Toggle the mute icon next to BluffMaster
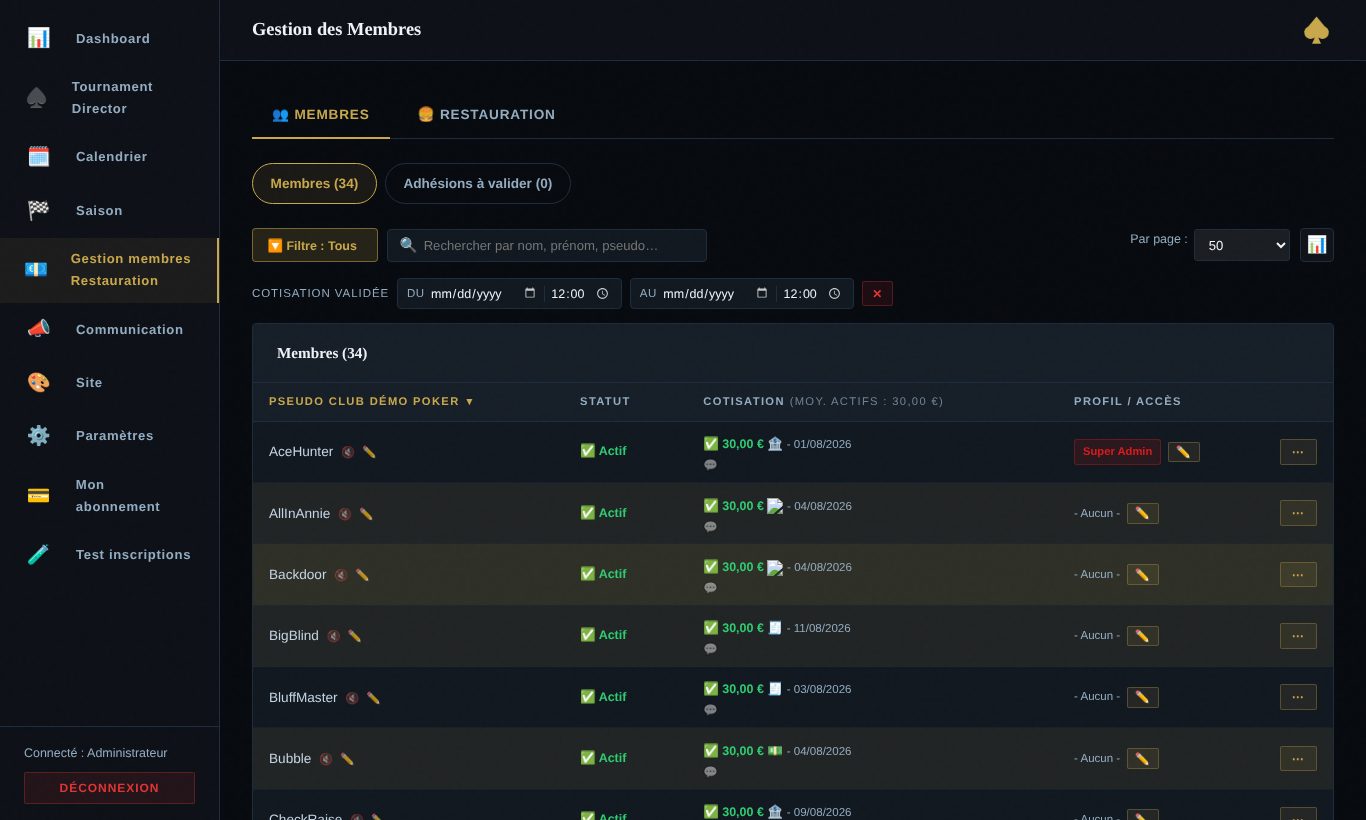Screen dimensions: 1366x820 [x=352, y=698]
